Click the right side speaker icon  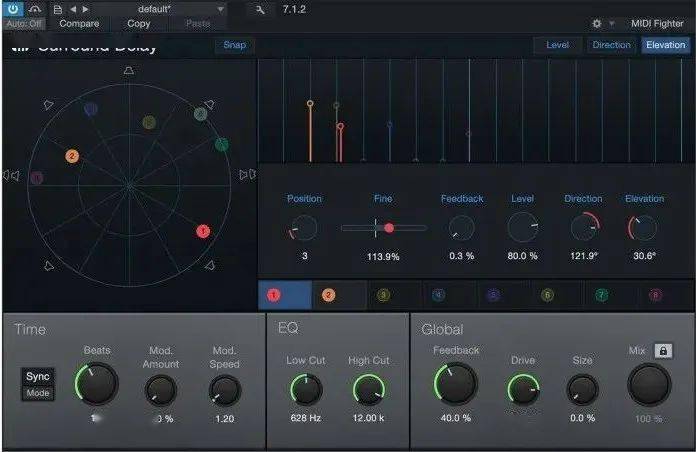(x=247, y=175)
